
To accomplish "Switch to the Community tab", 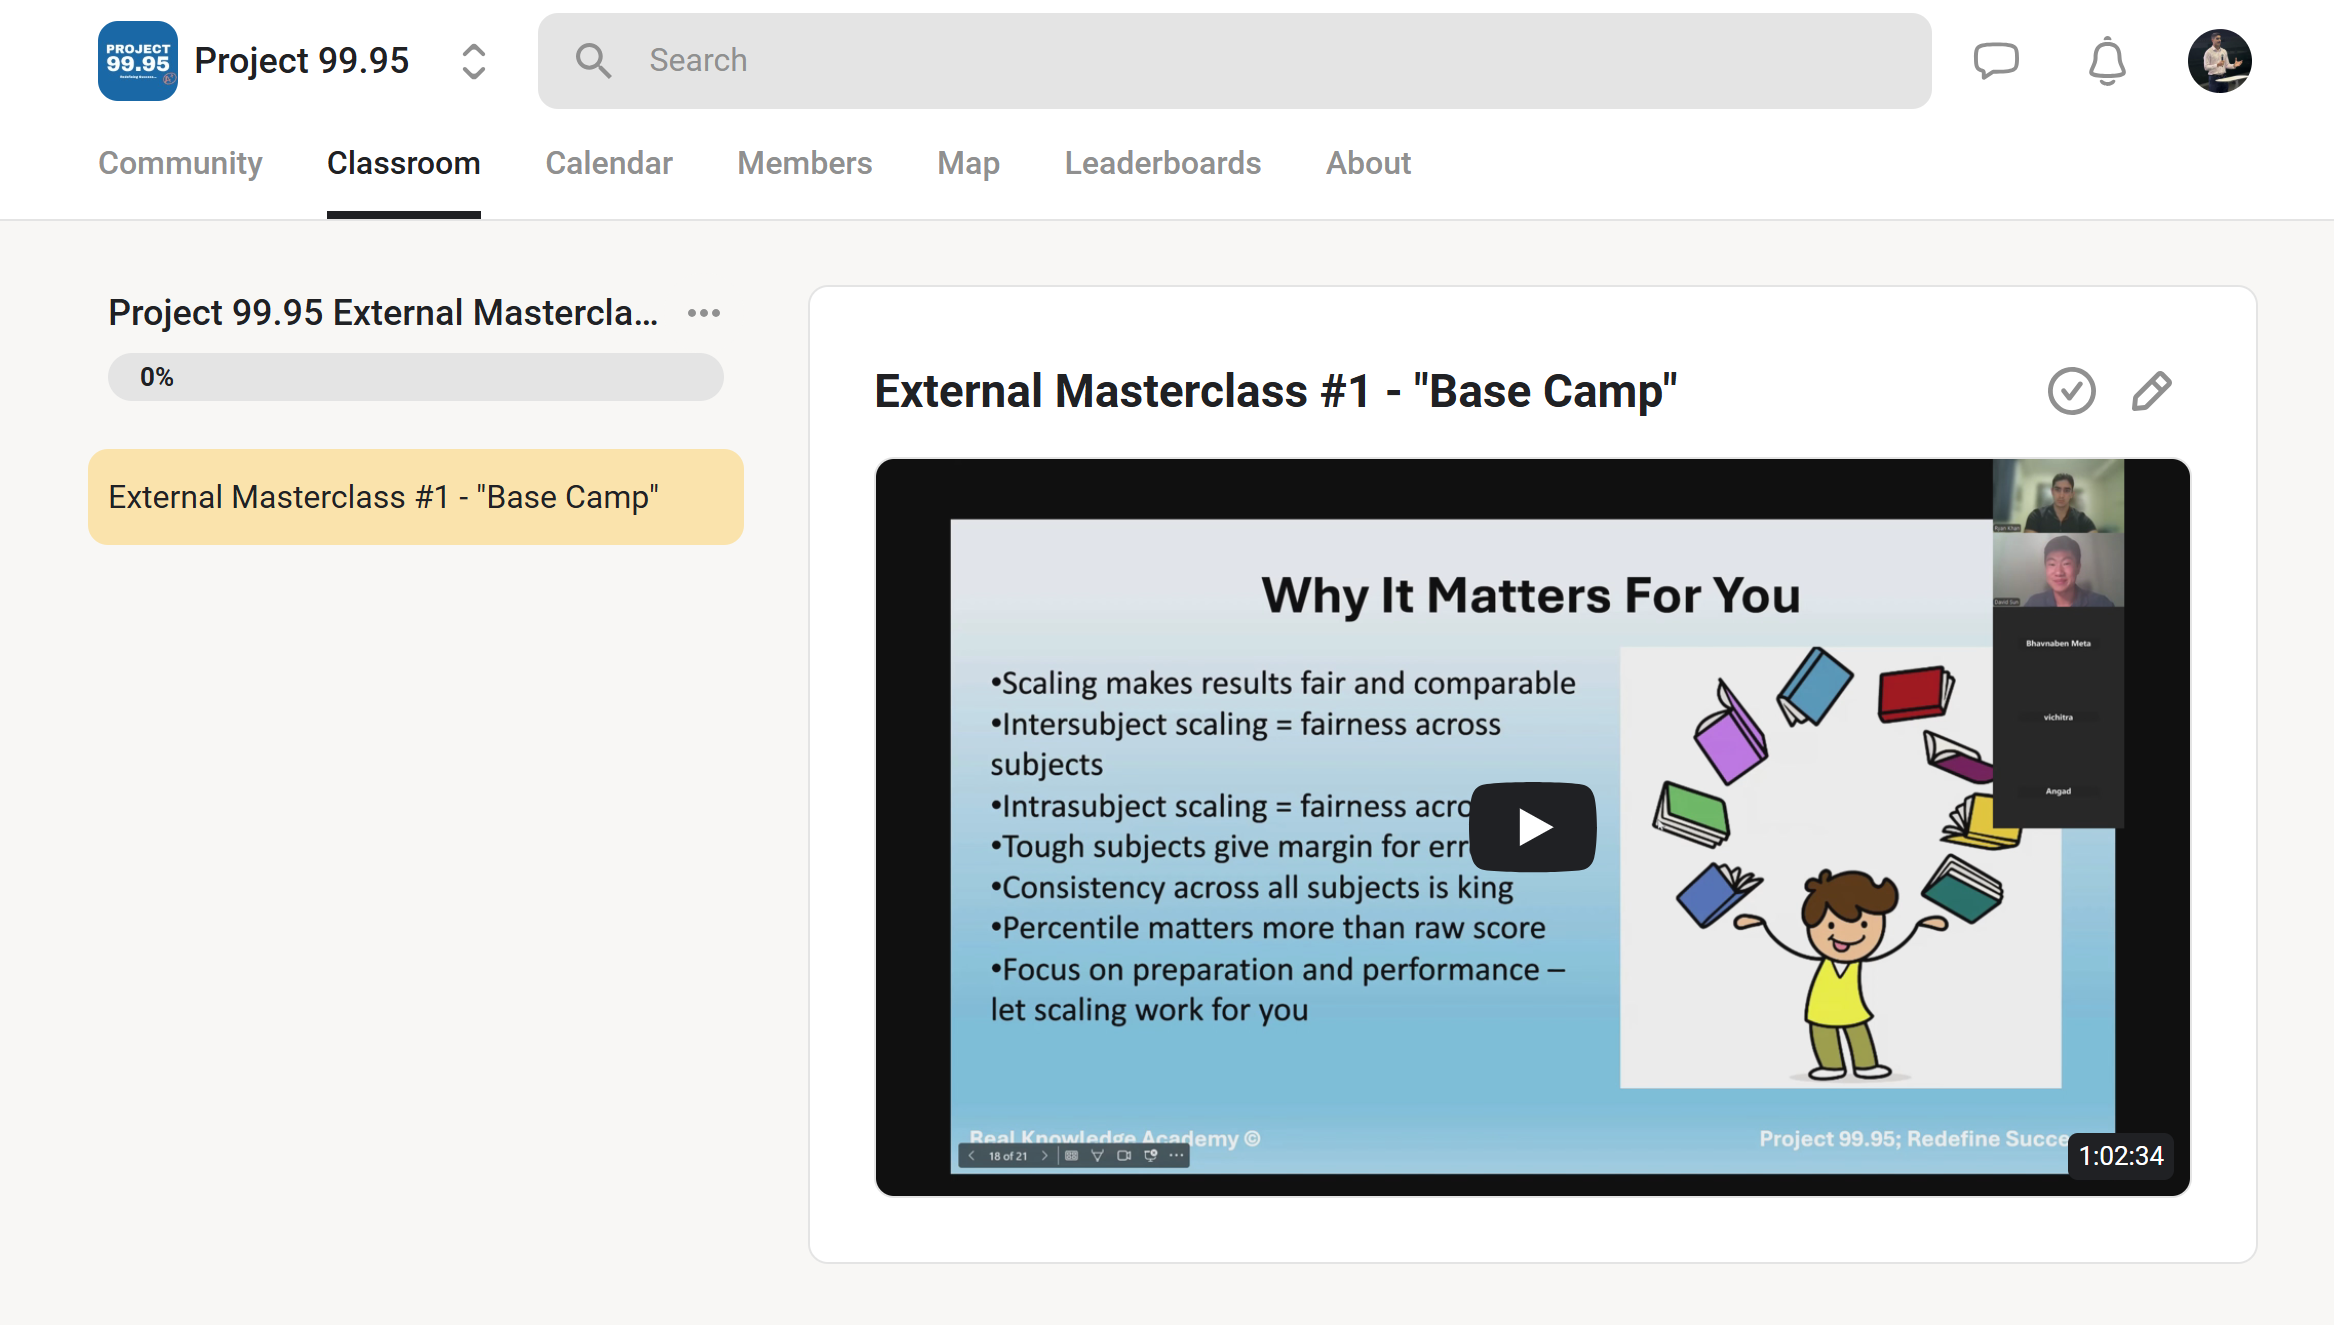I will point(180,163).
